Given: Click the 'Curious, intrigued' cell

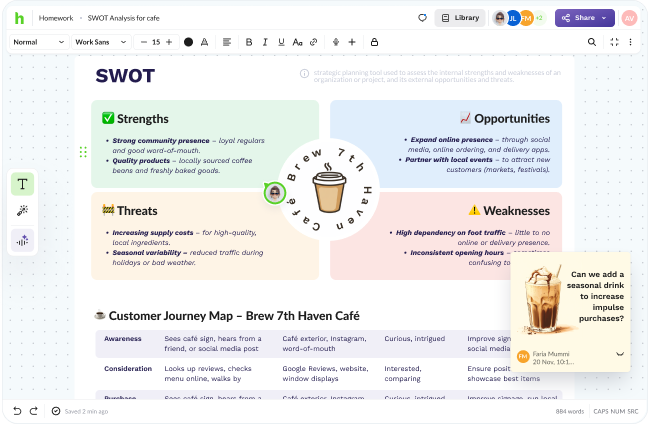Looking at the screenshot, I should (x=414, y=339).
